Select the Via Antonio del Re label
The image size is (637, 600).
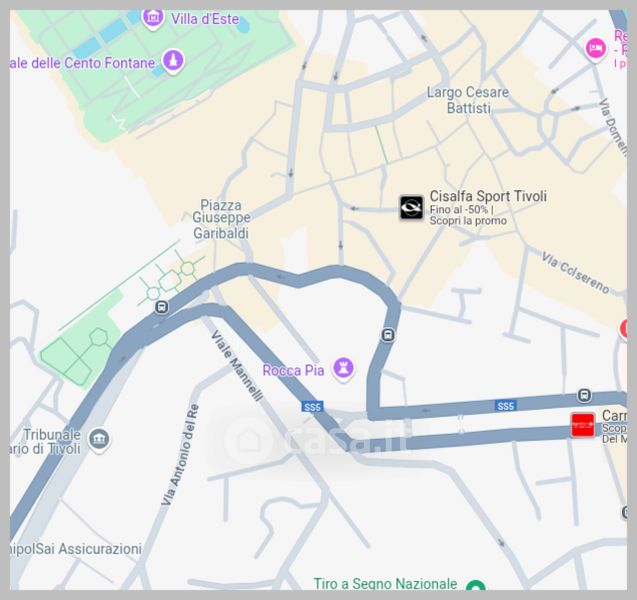180,455
